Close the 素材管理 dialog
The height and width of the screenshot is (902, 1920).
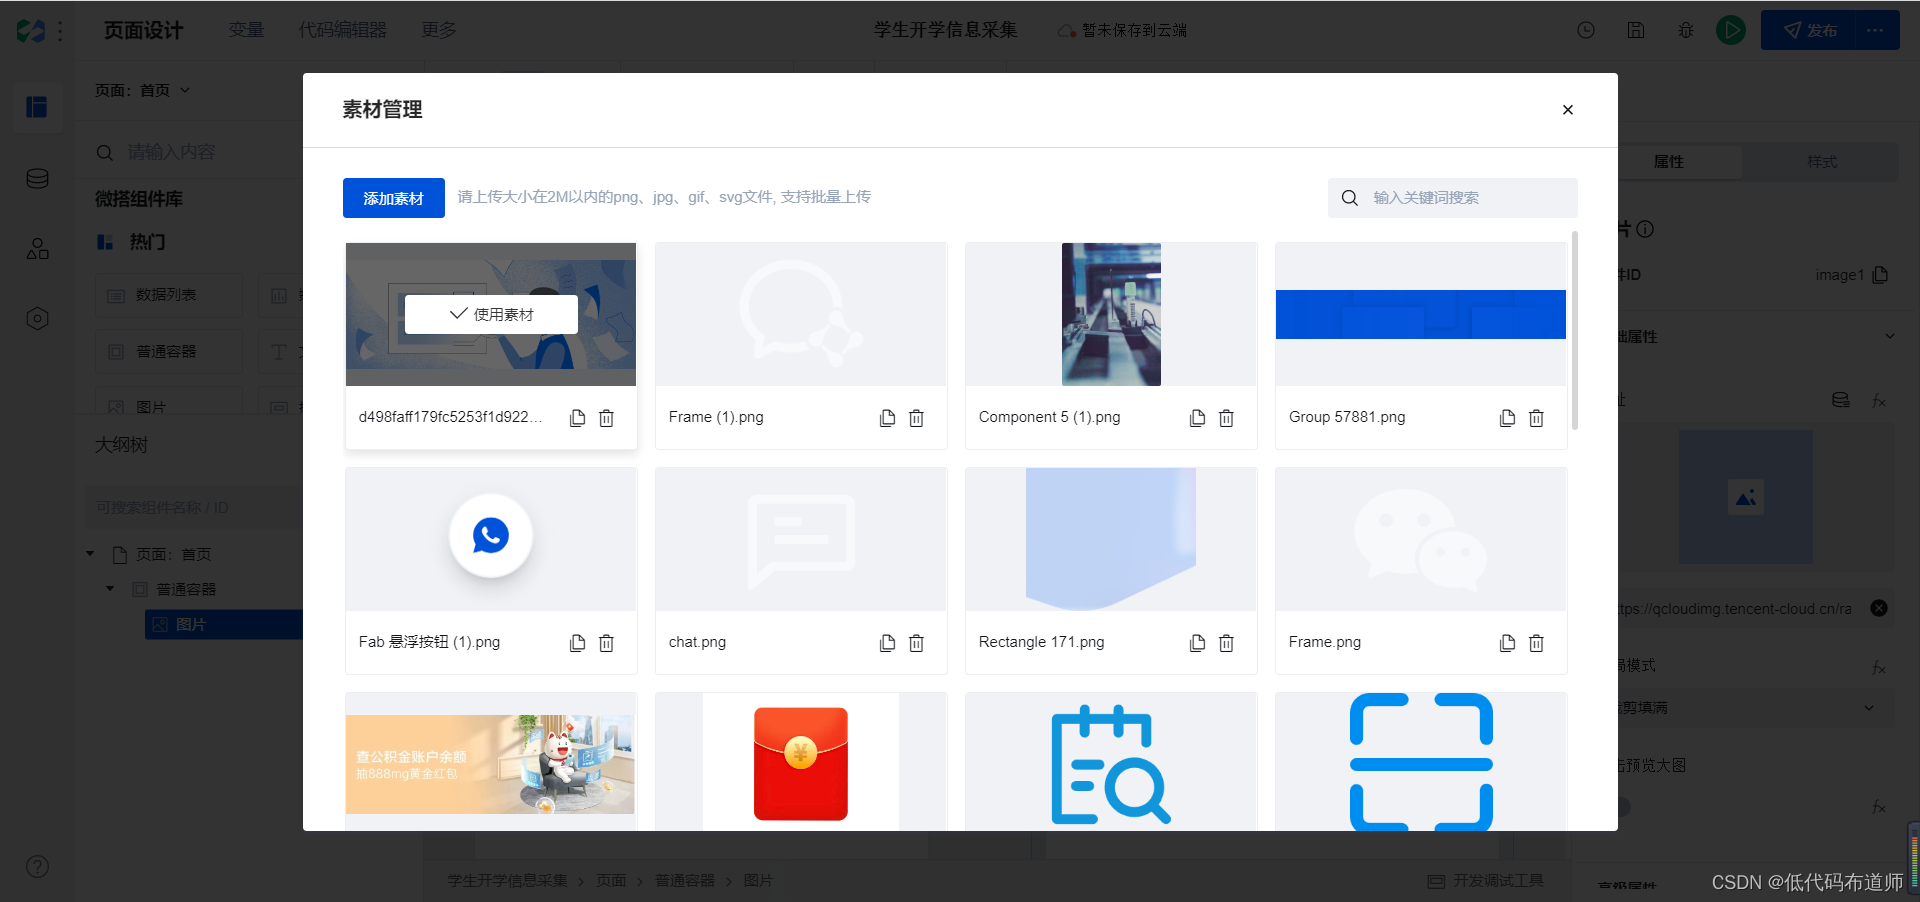point(1567,110)
